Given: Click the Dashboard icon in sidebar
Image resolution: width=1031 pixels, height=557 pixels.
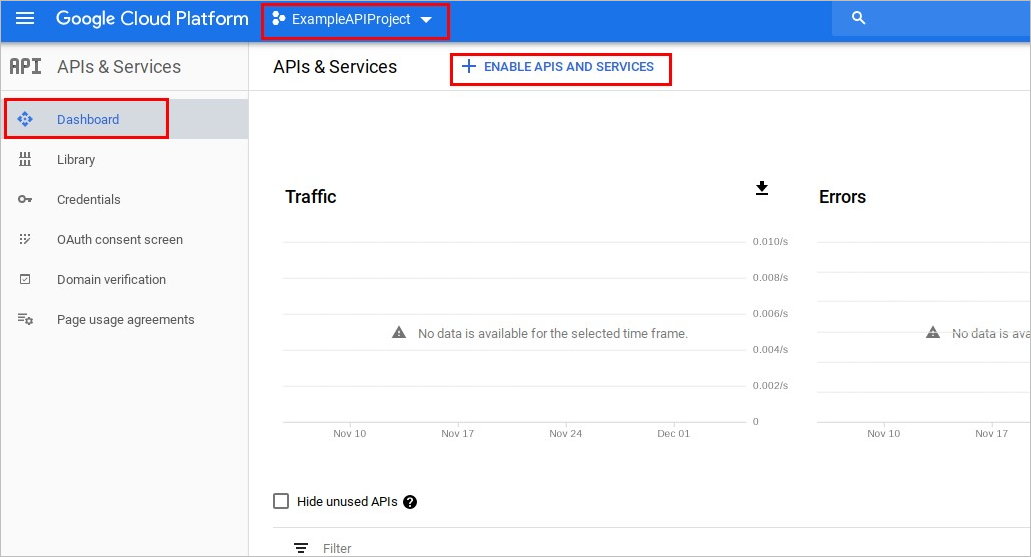Looking at the screenshot, I should [x=26, y=119].
